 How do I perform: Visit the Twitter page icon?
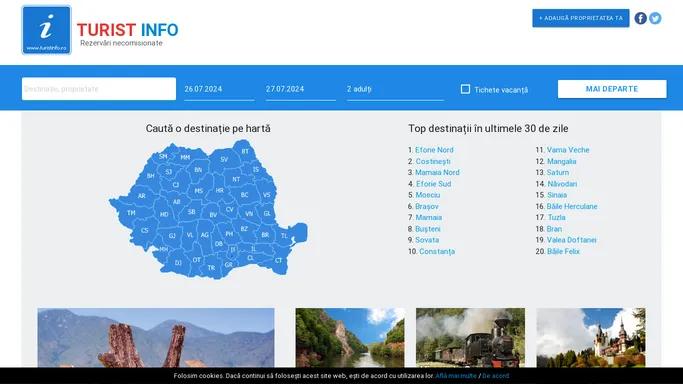tap(655, 18)
